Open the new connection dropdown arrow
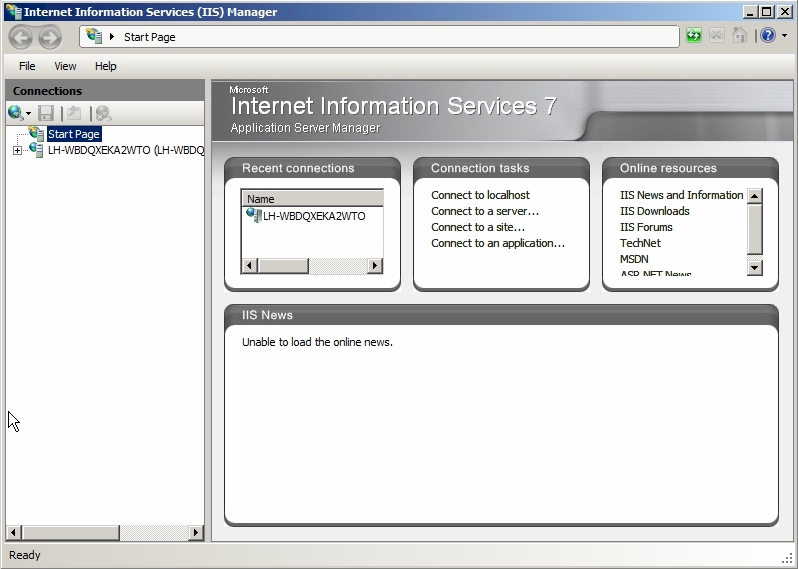Screen dimensions: 798x569 coord(28,113)
